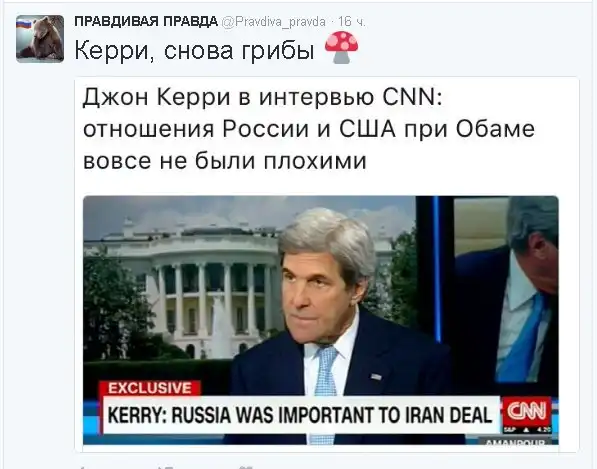Image resolution: width=597 pixels, height=469 pixels.
Task: Click the red EXCLUSIVE banner
Action: coord(150,388)
